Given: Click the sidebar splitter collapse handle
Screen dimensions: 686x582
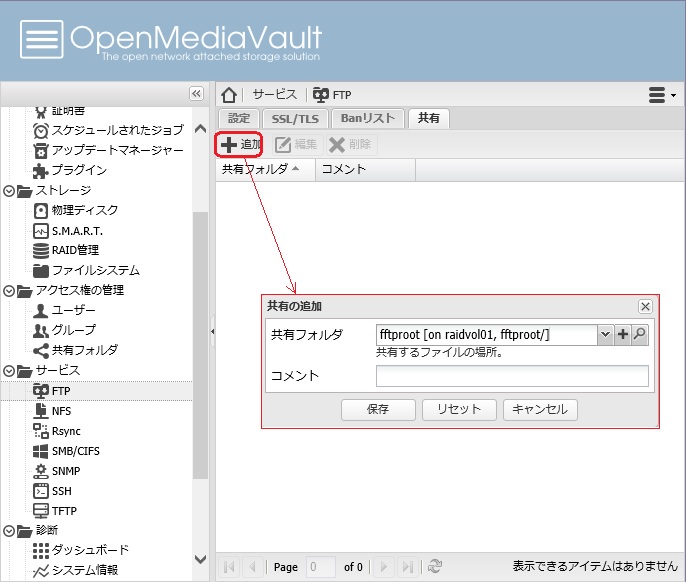Looking at the screenshot, I should point(213,331).
